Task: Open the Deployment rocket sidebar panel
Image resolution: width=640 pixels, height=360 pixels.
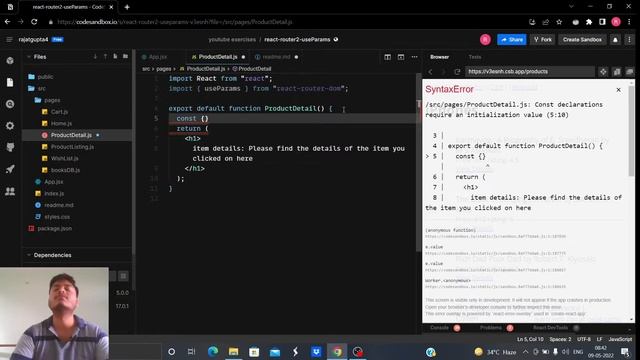Action: 10,169
